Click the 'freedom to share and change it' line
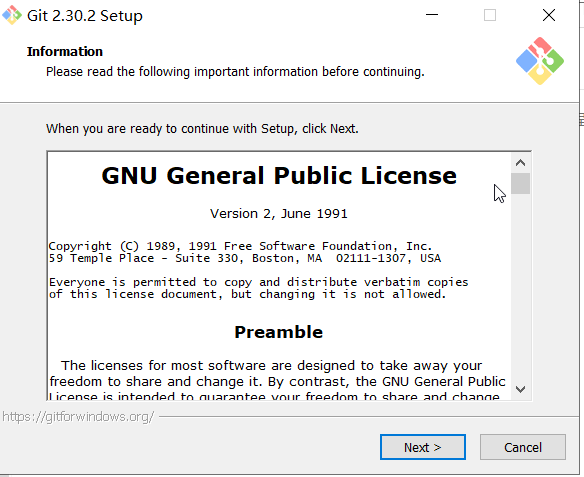Viewport: 584px width, 477px height. point(277,382)
